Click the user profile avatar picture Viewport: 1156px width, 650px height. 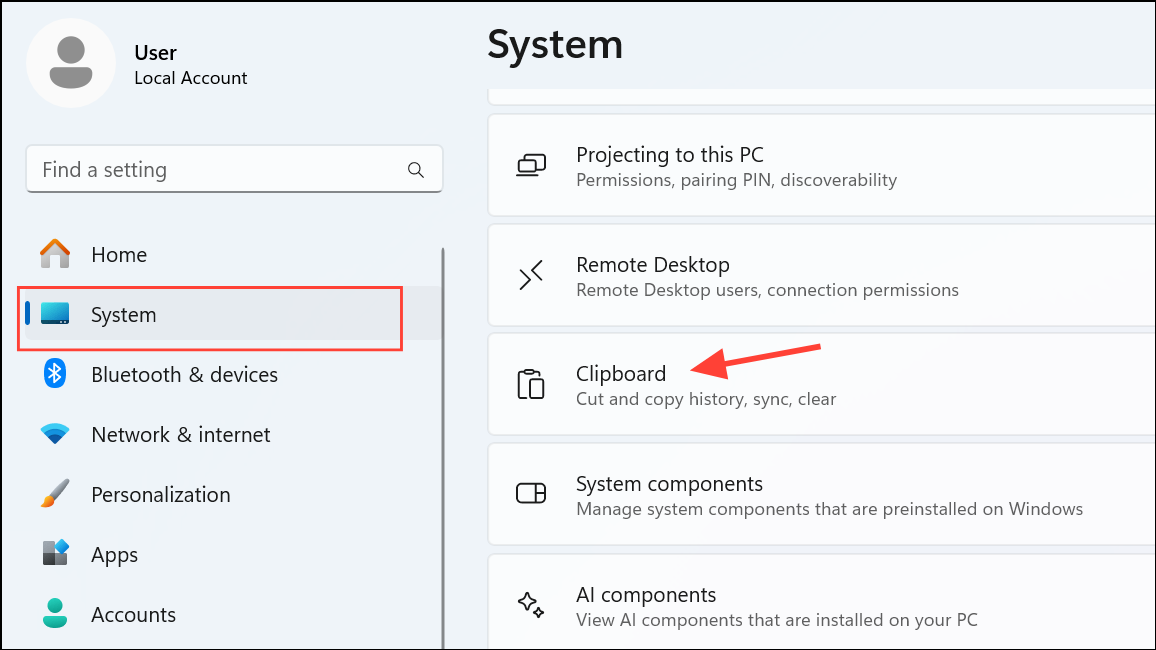[71, 62]
